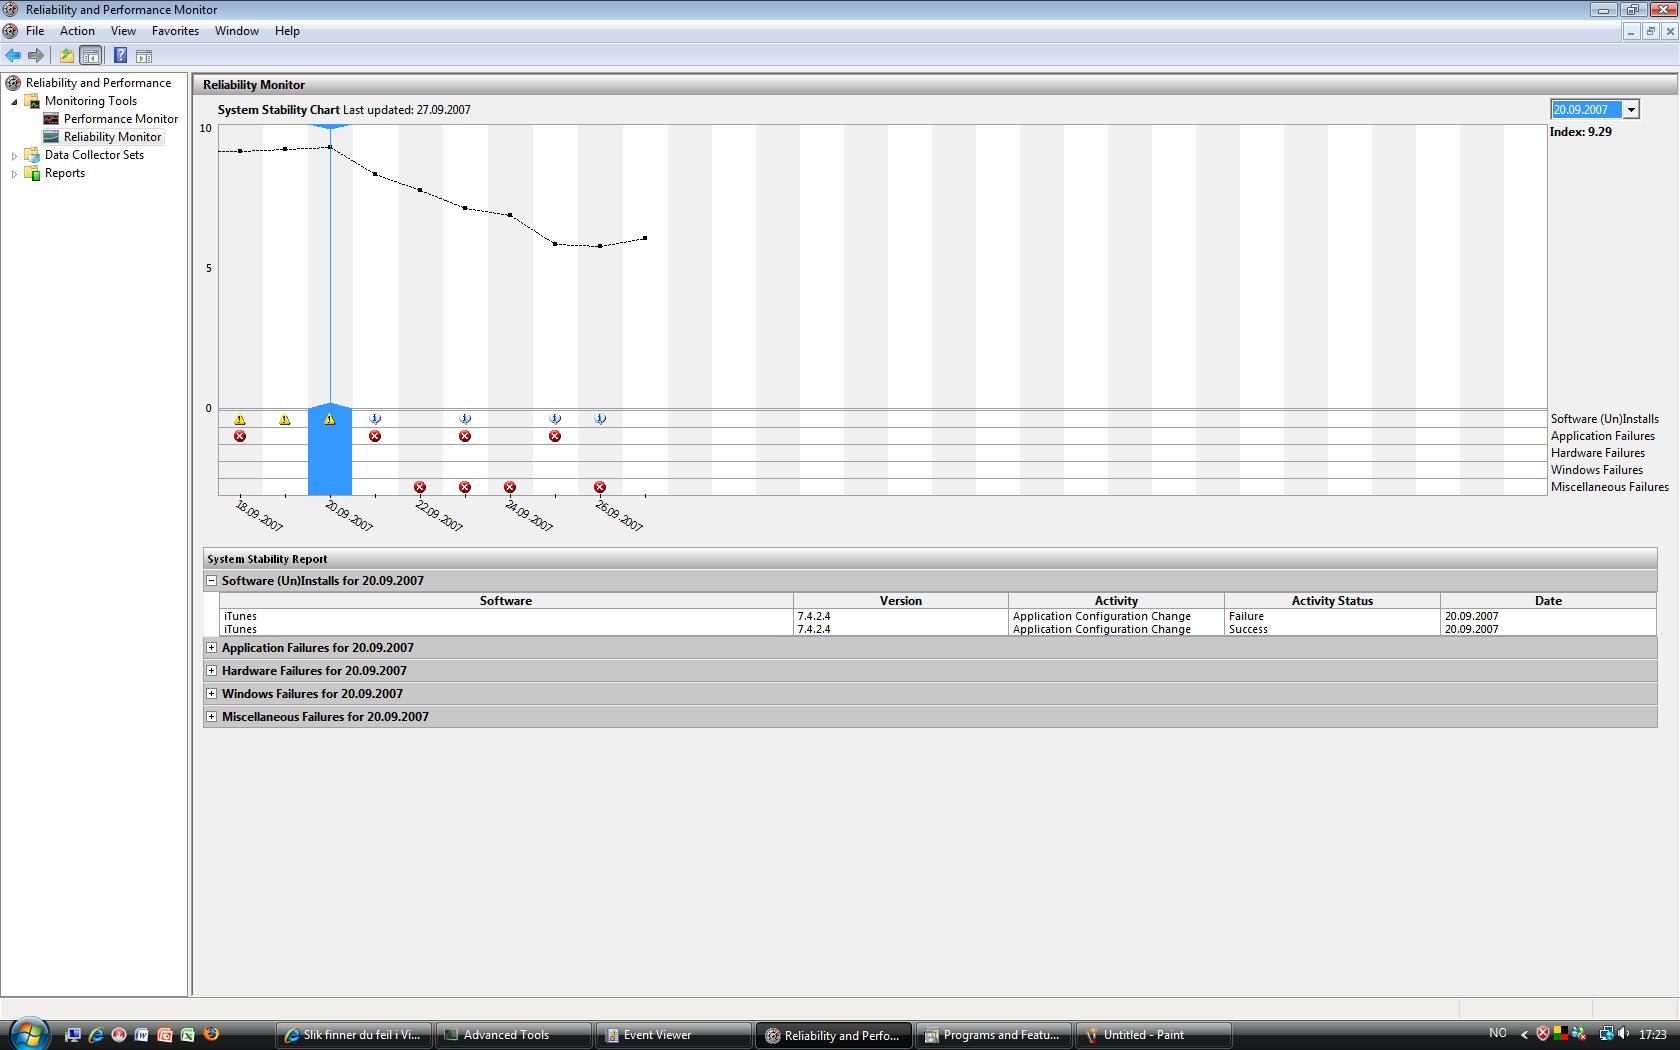Open the Favorites menu
The height and width of the screenshot is (1050, 1680).
click(x=175, y=31)
